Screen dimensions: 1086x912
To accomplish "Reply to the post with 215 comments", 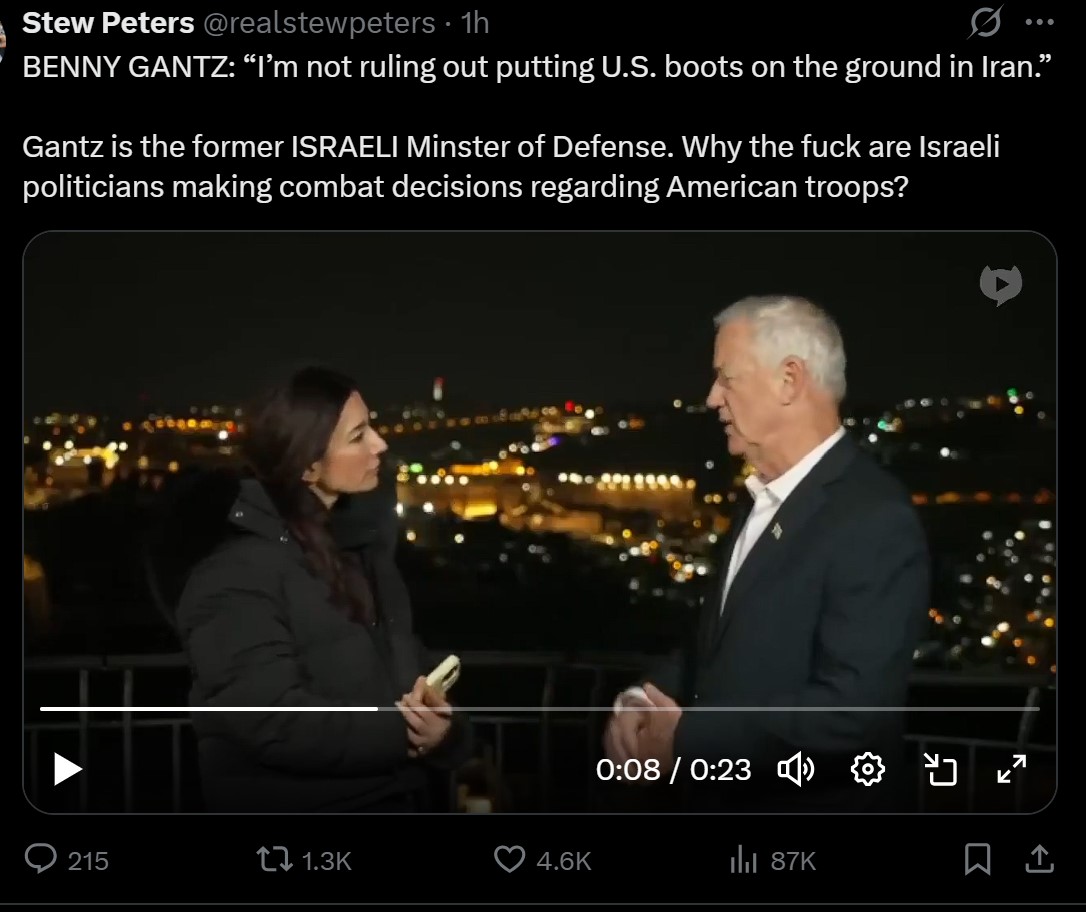I will (x=67, y=860).
